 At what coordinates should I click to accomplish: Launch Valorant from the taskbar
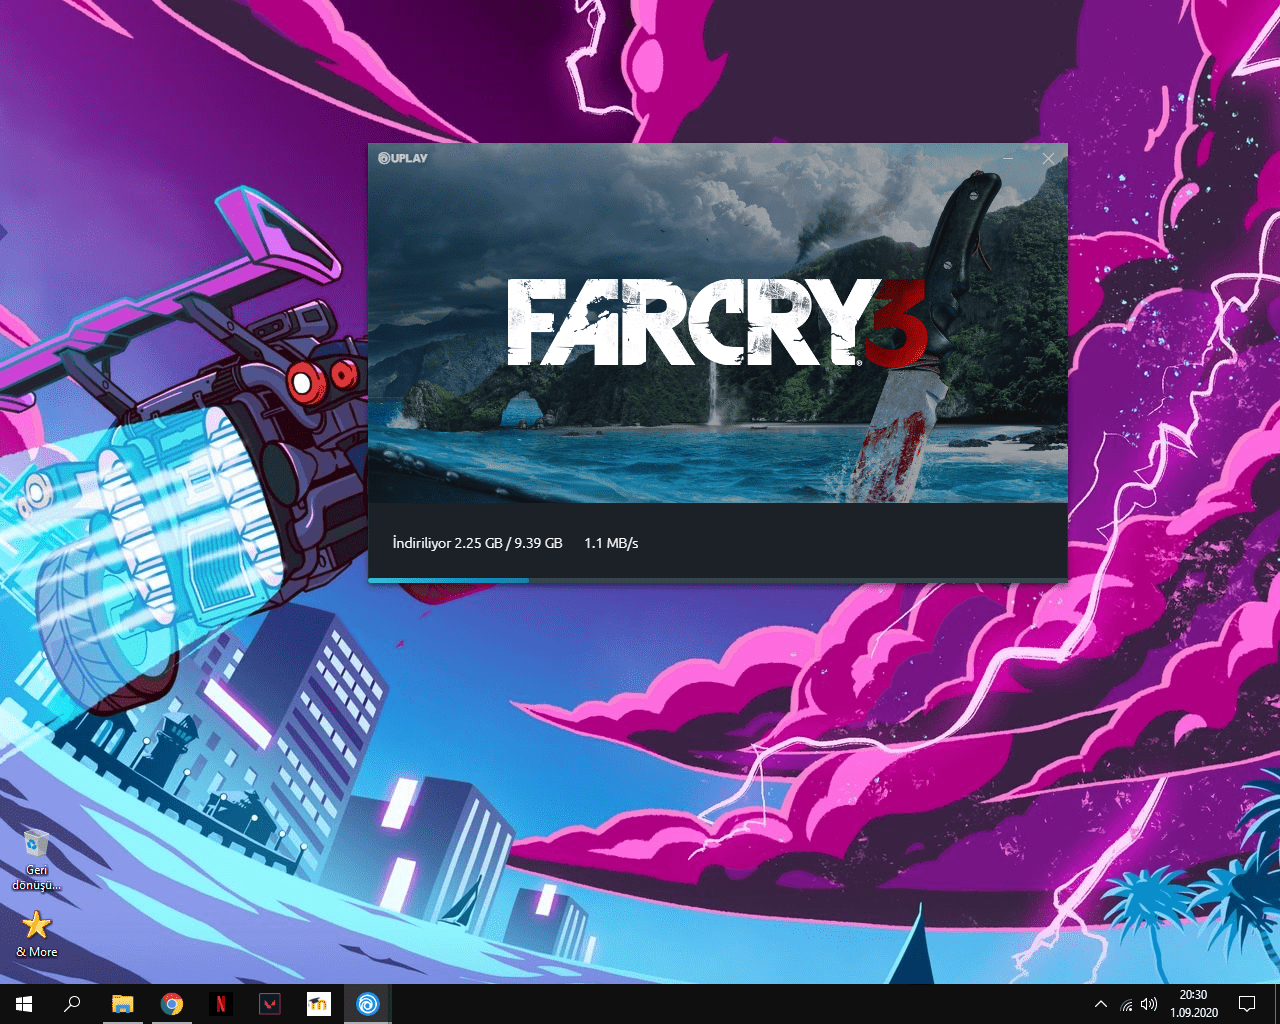(270, 1004)
